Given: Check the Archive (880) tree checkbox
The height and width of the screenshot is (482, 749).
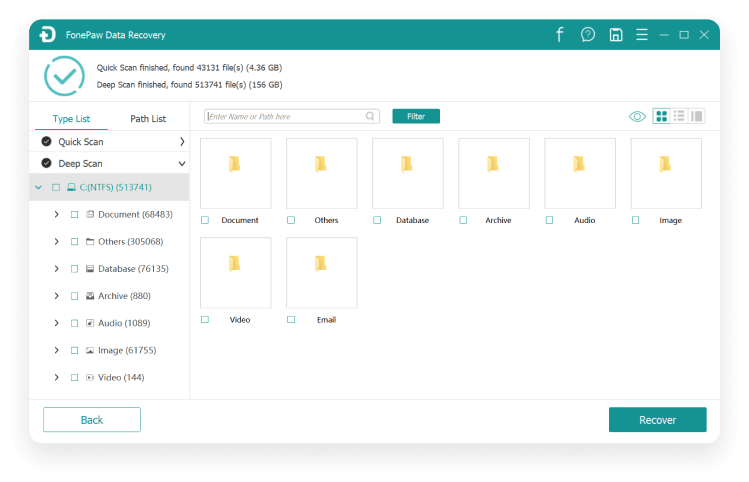Looking at the screenshot, I should (x=75, y=296).
